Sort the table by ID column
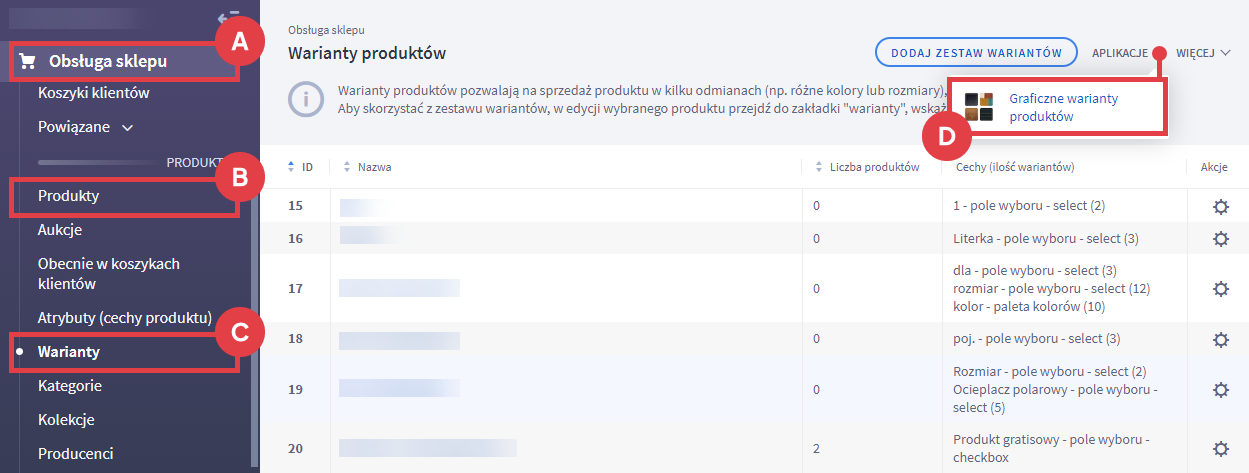This screenshot has height=473, width=1249. tap(300, 167)
